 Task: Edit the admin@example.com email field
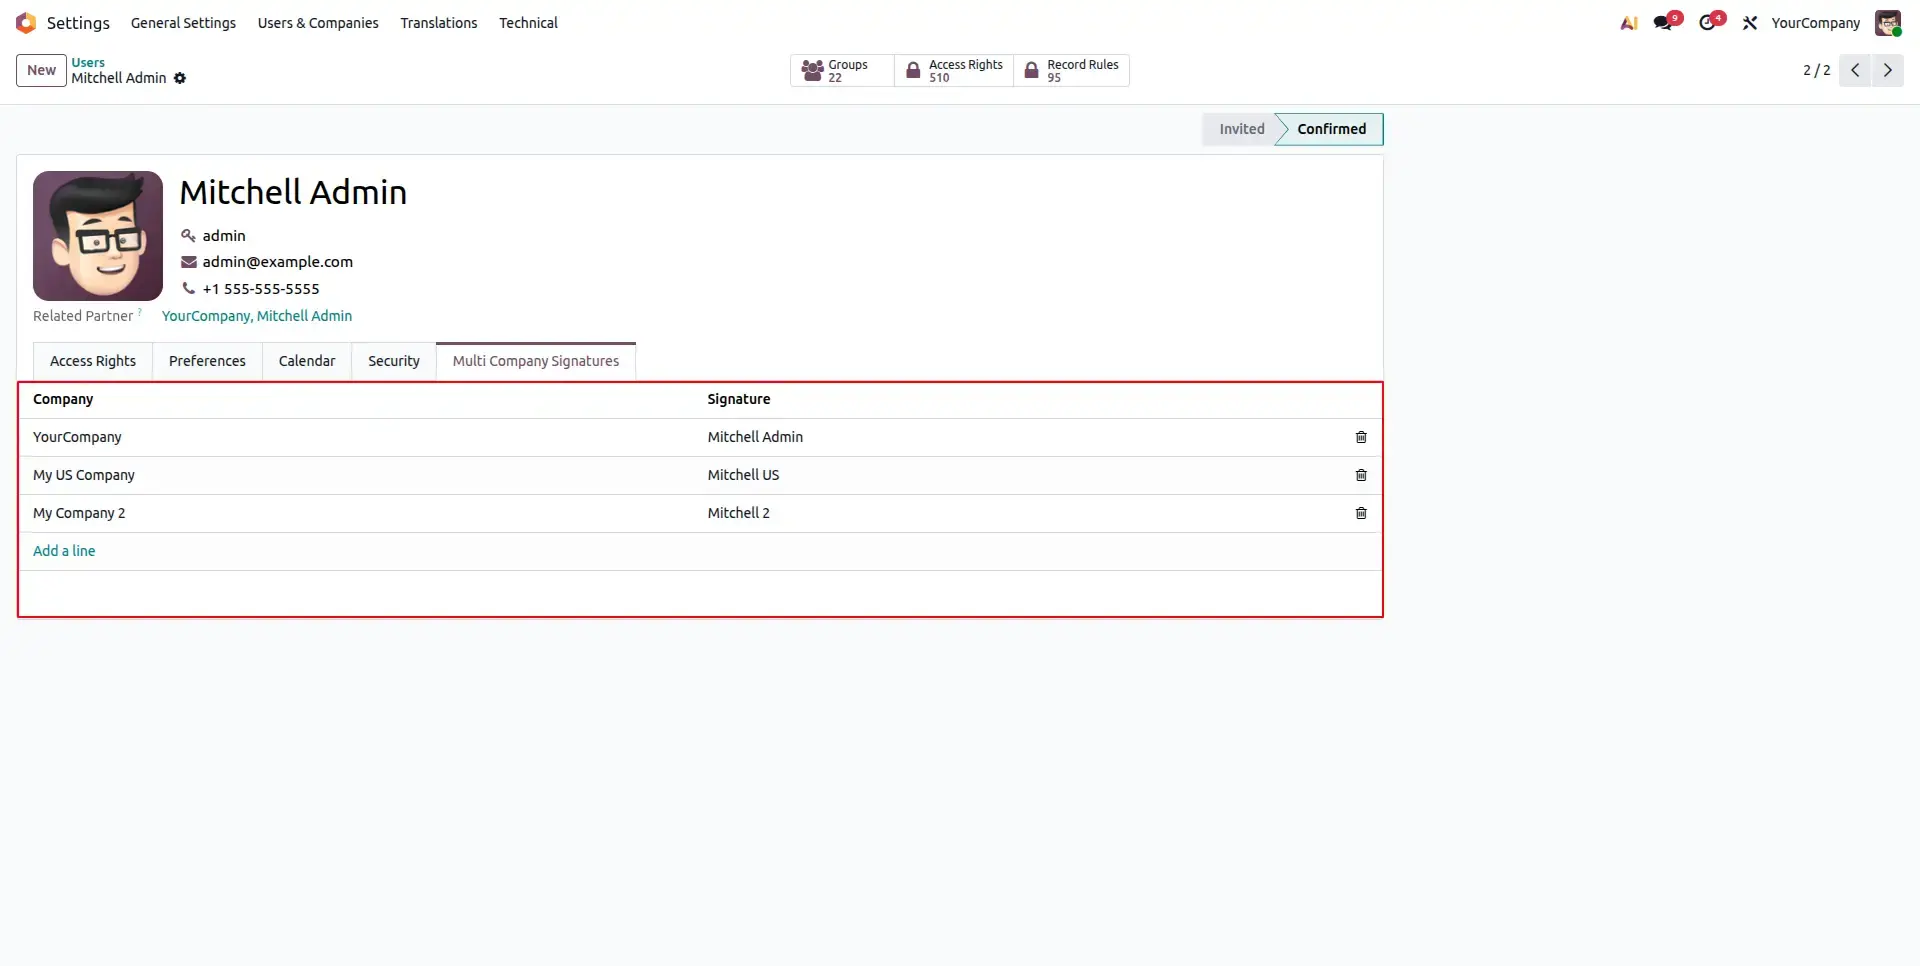point(278,262)
